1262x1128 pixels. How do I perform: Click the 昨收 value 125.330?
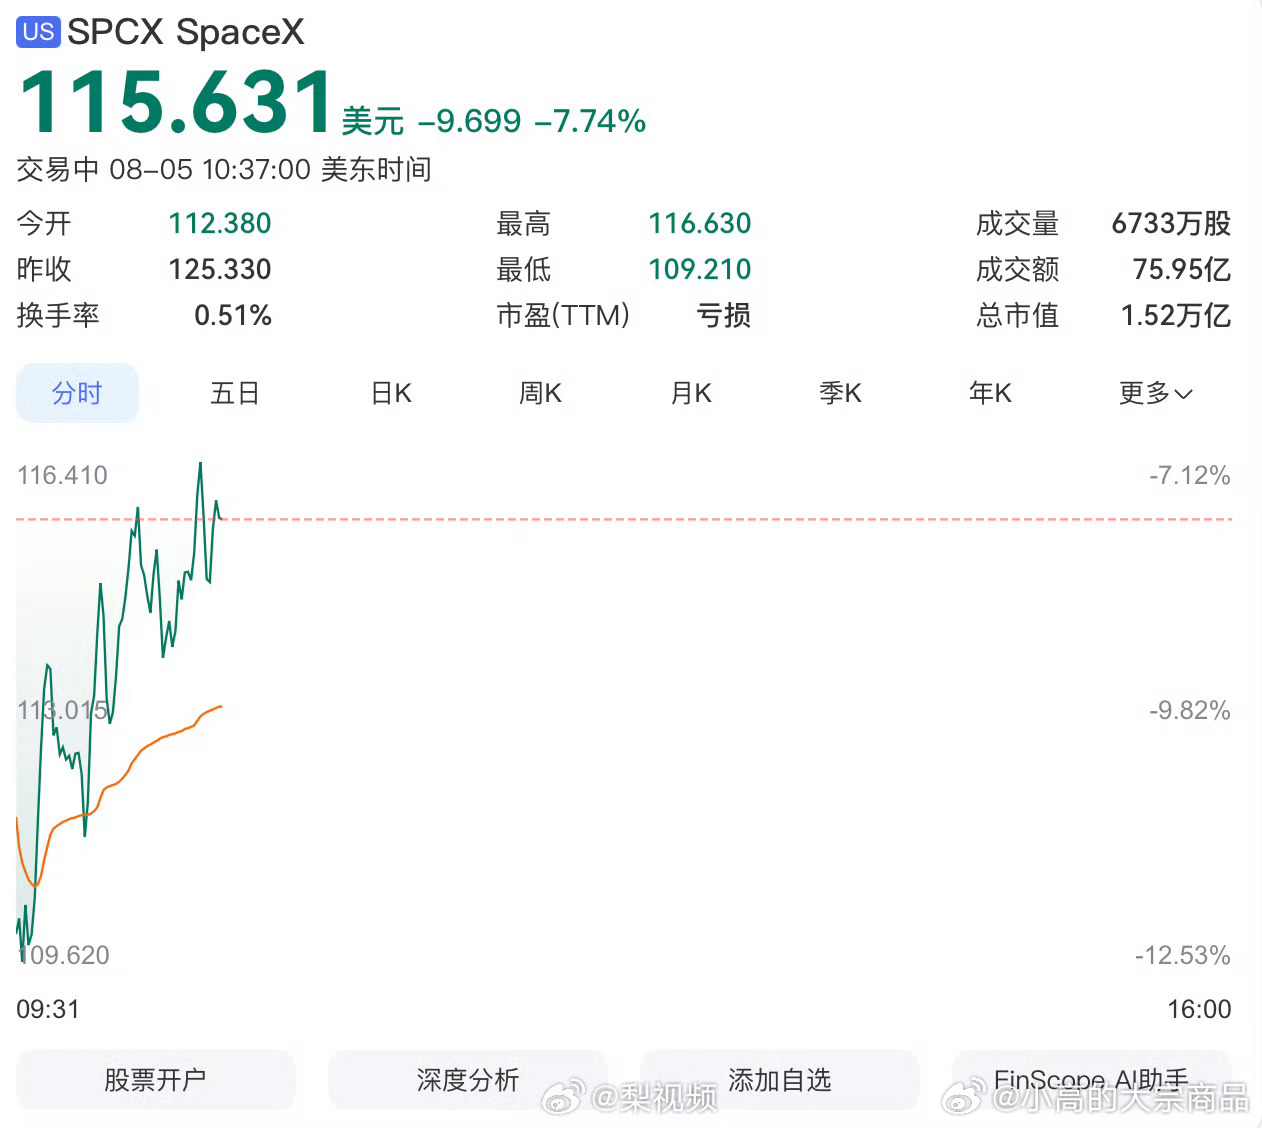point(220,269)
